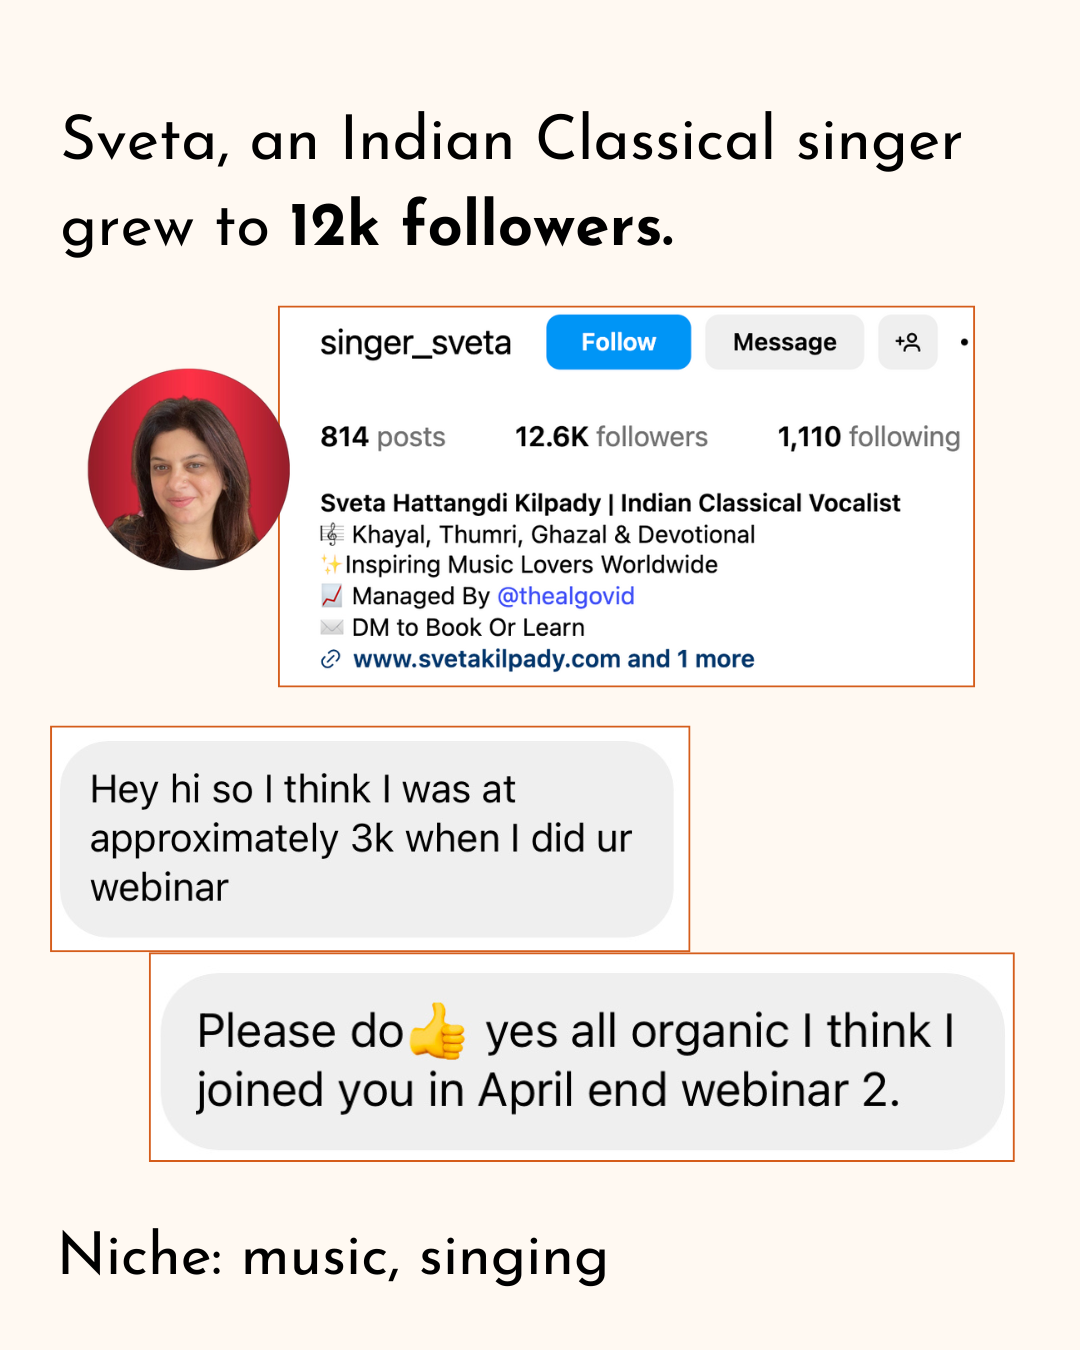1080x1350 pixels.
Task: Open the 1,110 following list
Action: point(868,437)
